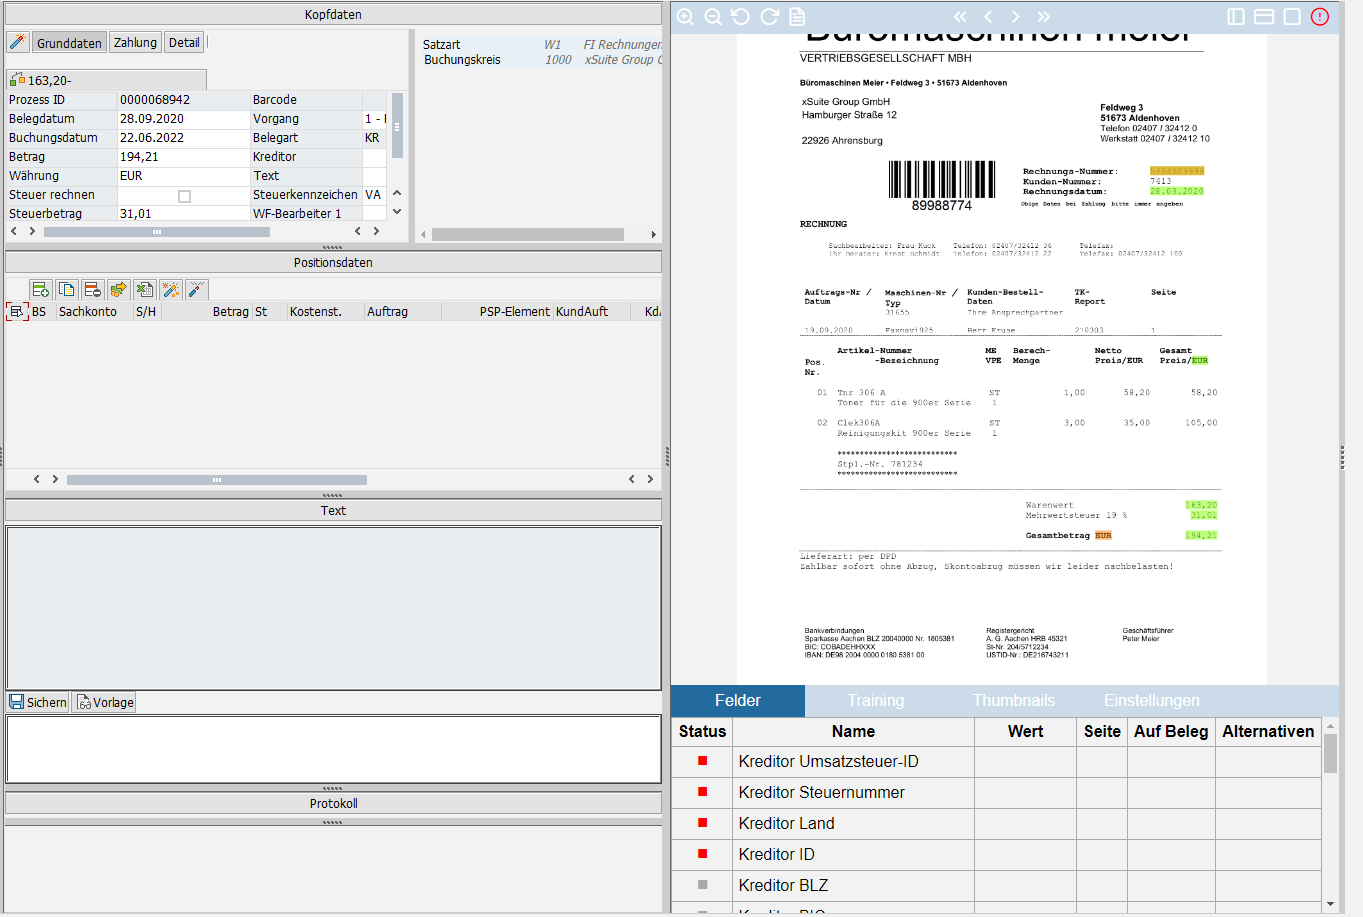Export positions to Excel
Screen dimensions: 1363x917
pyautogui.click(x=145, y=288)
